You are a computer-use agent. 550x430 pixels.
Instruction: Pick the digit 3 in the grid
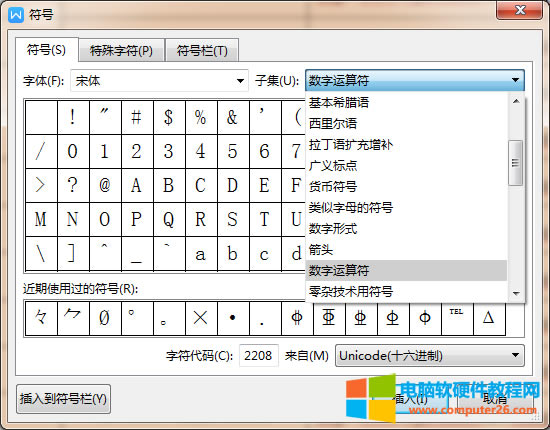(x=169, y=152)
